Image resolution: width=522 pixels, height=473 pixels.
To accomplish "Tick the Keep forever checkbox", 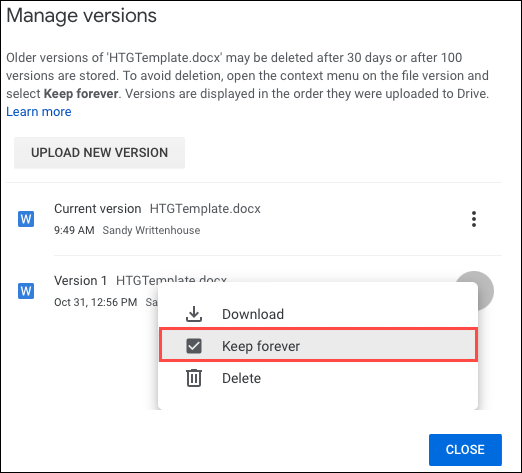I will [x=194, y=346].
